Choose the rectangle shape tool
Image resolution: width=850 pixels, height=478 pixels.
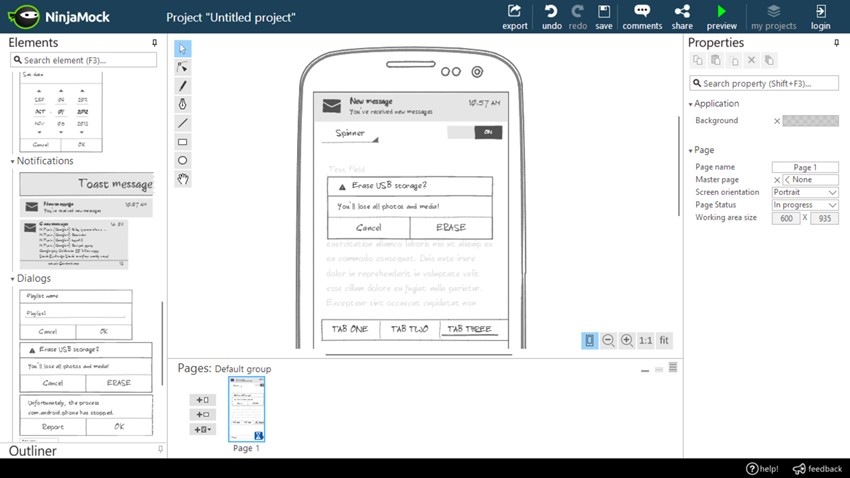(182, 142)
